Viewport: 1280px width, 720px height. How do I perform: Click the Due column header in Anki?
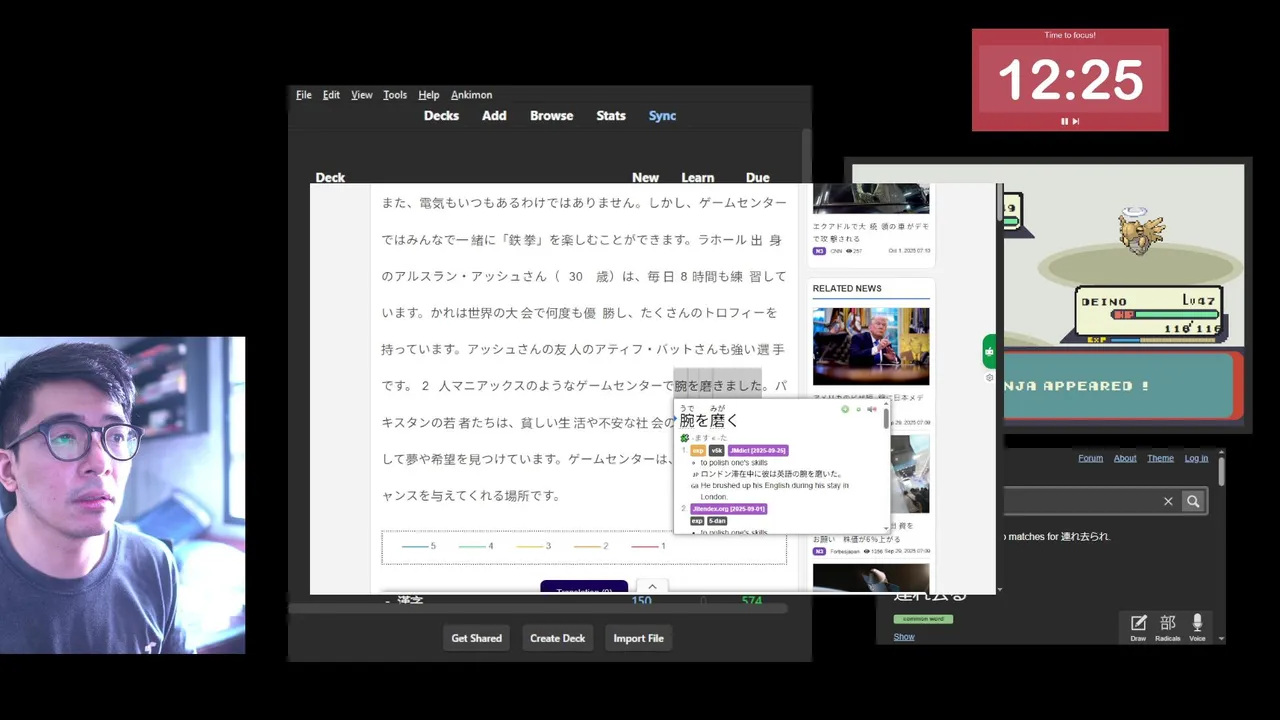(757, 177)
